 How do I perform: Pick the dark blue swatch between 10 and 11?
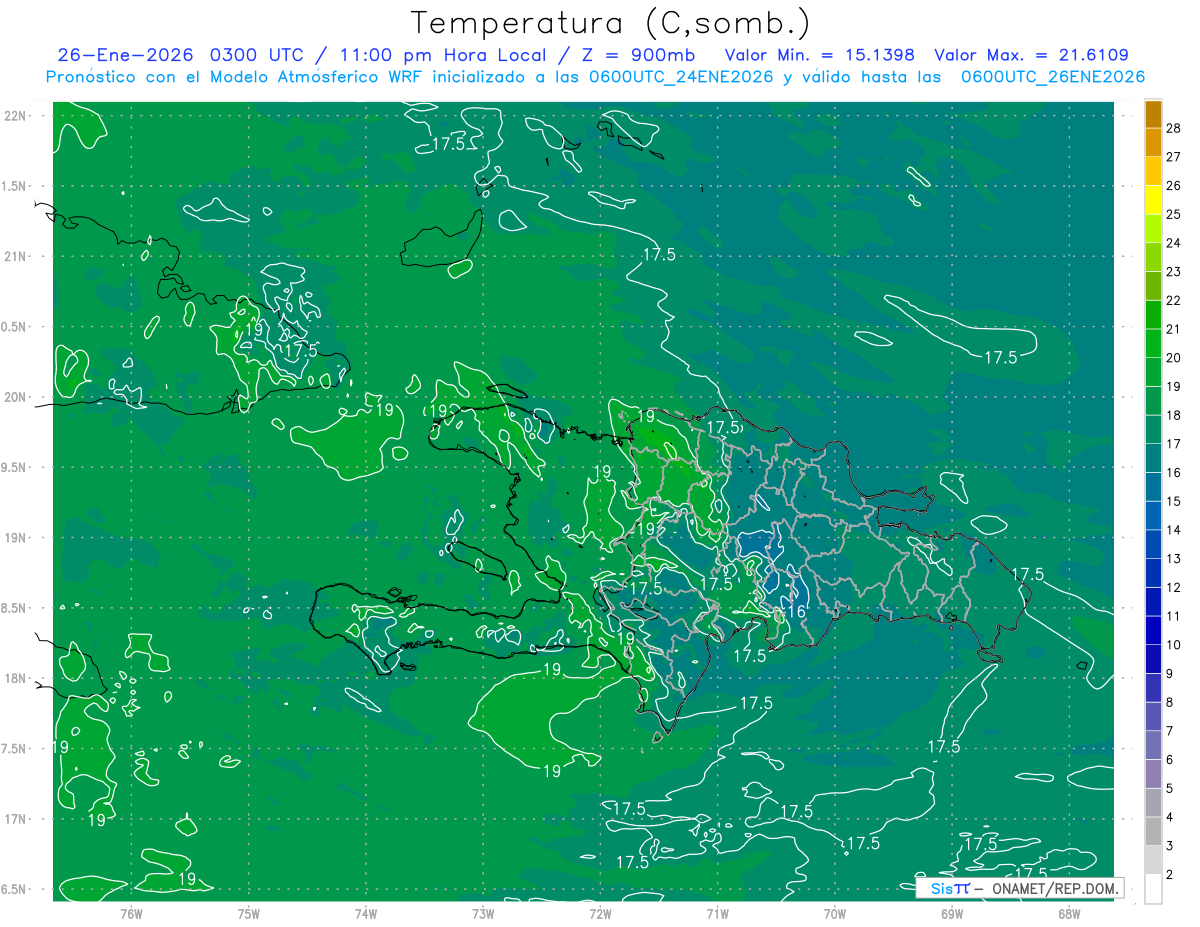pos(1153,631)
